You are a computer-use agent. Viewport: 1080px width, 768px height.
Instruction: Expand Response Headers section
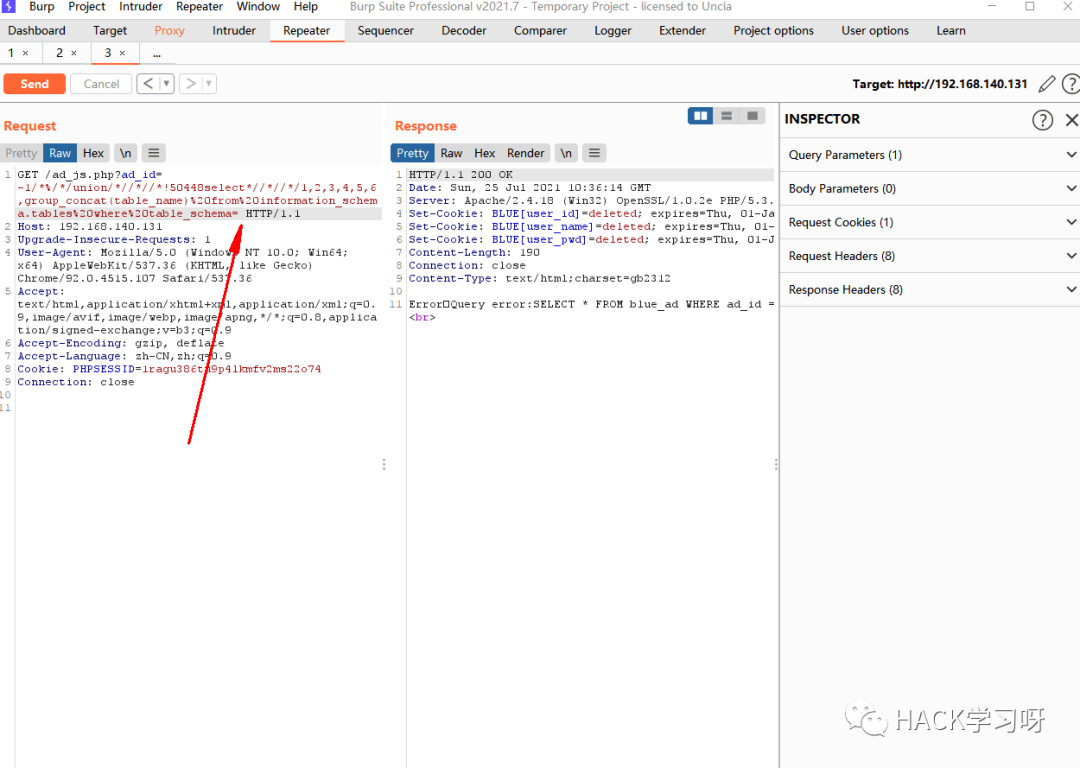[930, 290]
